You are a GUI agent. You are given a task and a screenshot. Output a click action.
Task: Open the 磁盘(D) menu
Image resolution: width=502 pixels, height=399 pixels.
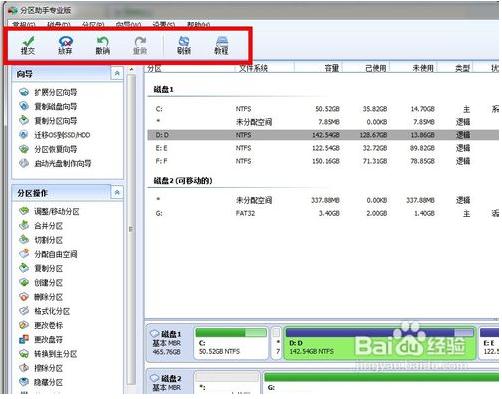(x=59, y=25)
